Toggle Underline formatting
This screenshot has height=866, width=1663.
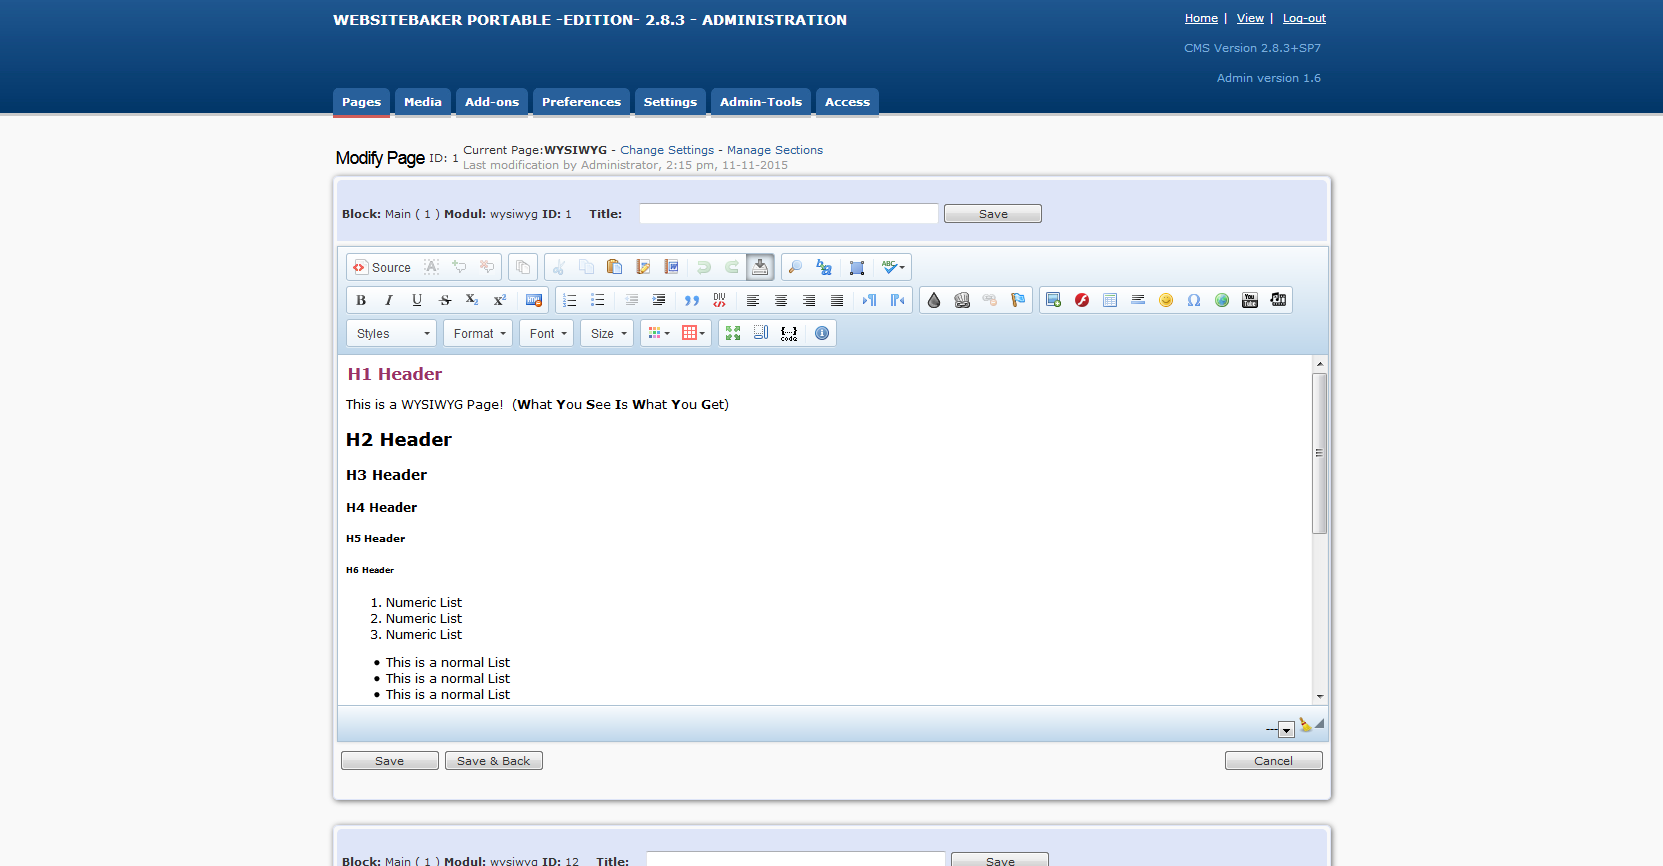(417, 300)
